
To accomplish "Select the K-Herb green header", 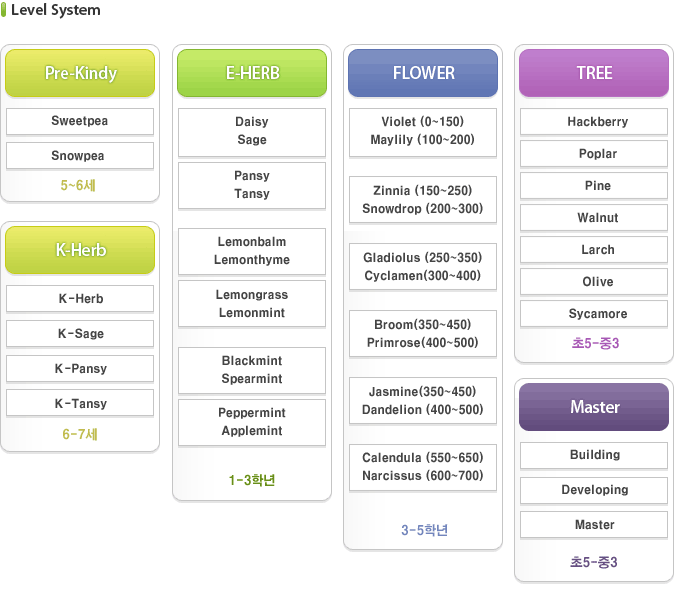I will coord(80,250).
